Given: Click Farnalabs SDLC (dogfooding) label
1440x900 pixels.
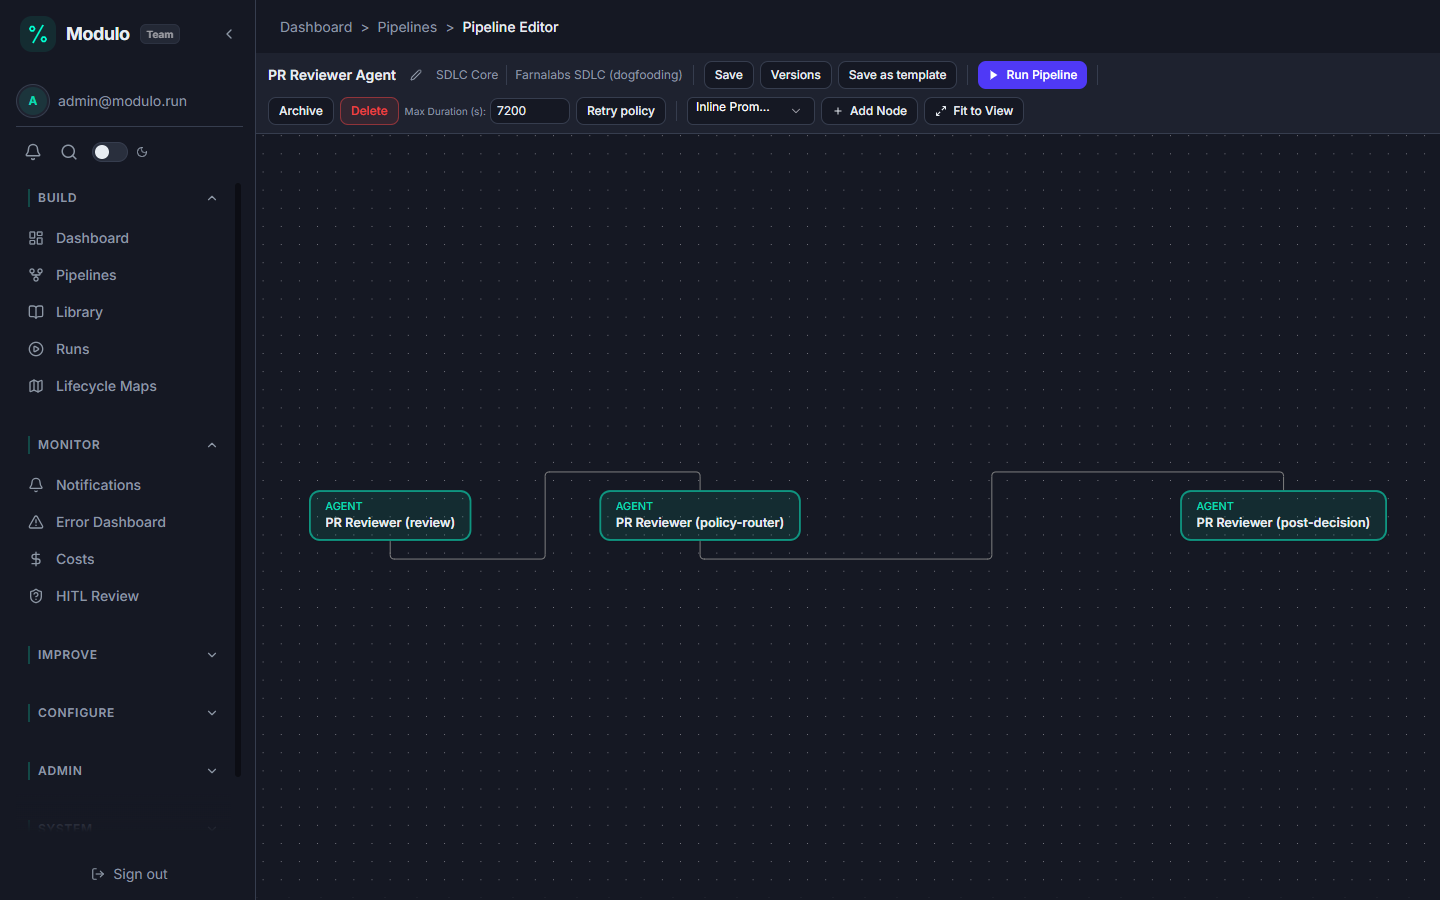Looking at the screenshot, I should pyautogui.click(x=599, y=75).
